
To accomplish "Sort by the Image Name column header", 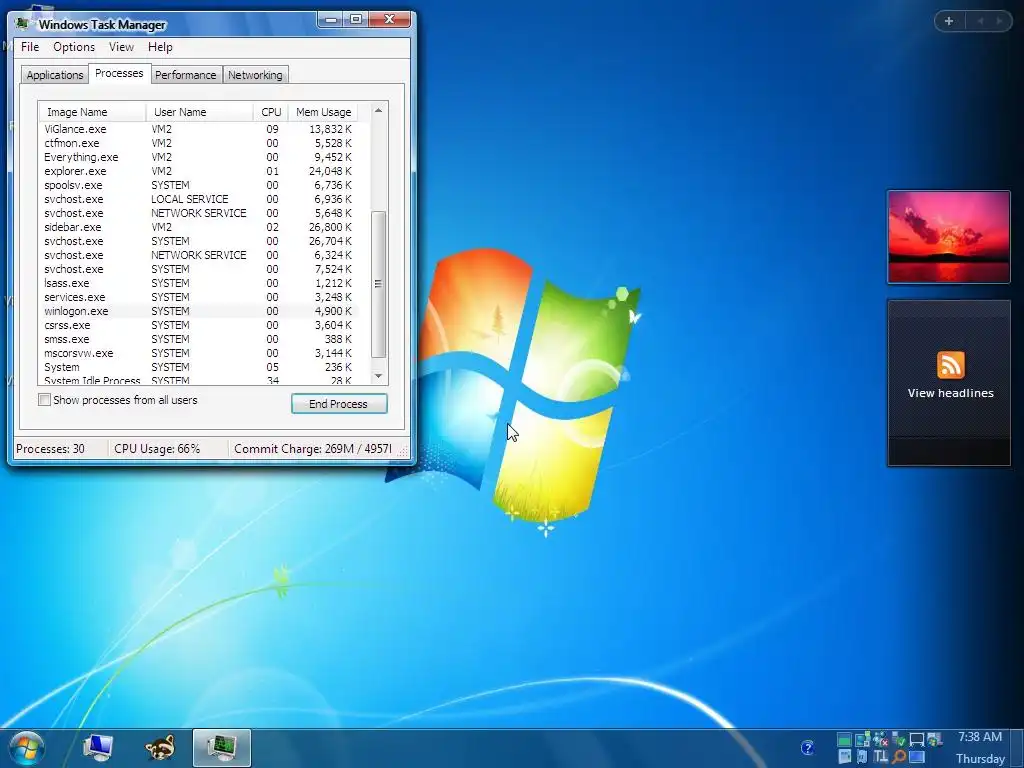I will pos(92,112).
